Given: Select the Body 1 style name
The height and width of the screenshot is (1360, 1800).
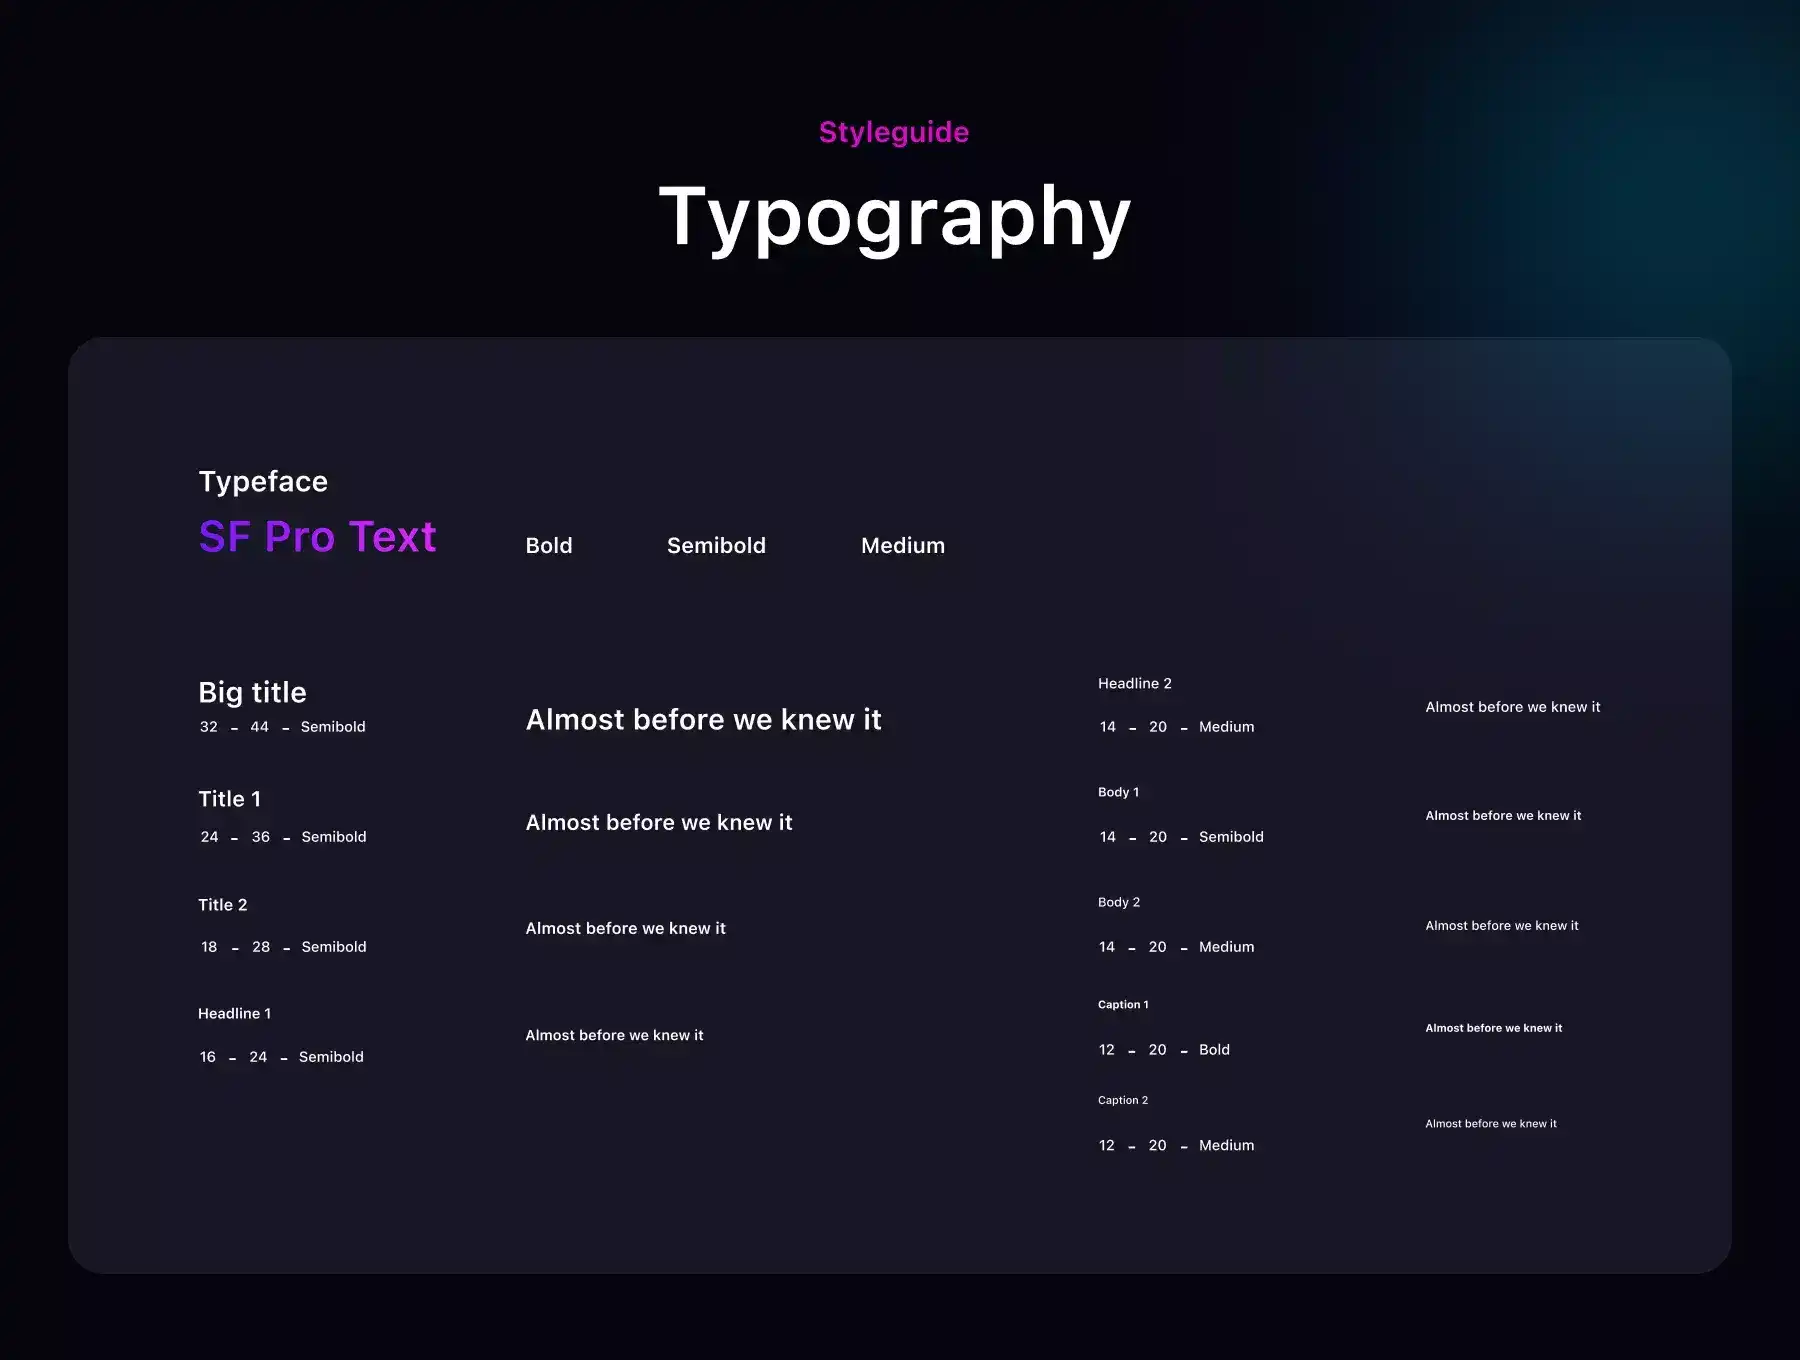Looking at the screenshot, I should (x=1118, y=792).
